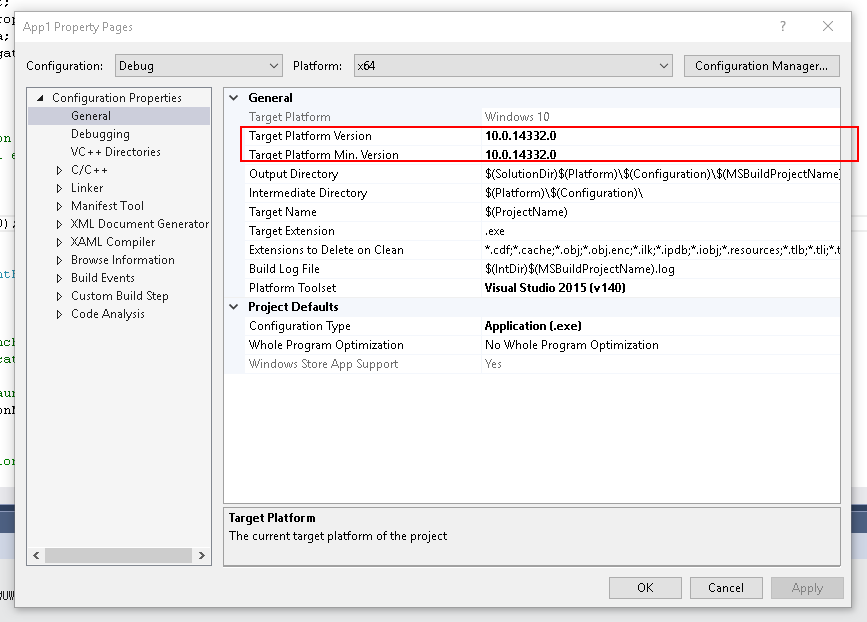Image resolution: width=867 pixels, height=622 pixels.
Task: Collapse the General property section
Action: (x=234, y=98)
